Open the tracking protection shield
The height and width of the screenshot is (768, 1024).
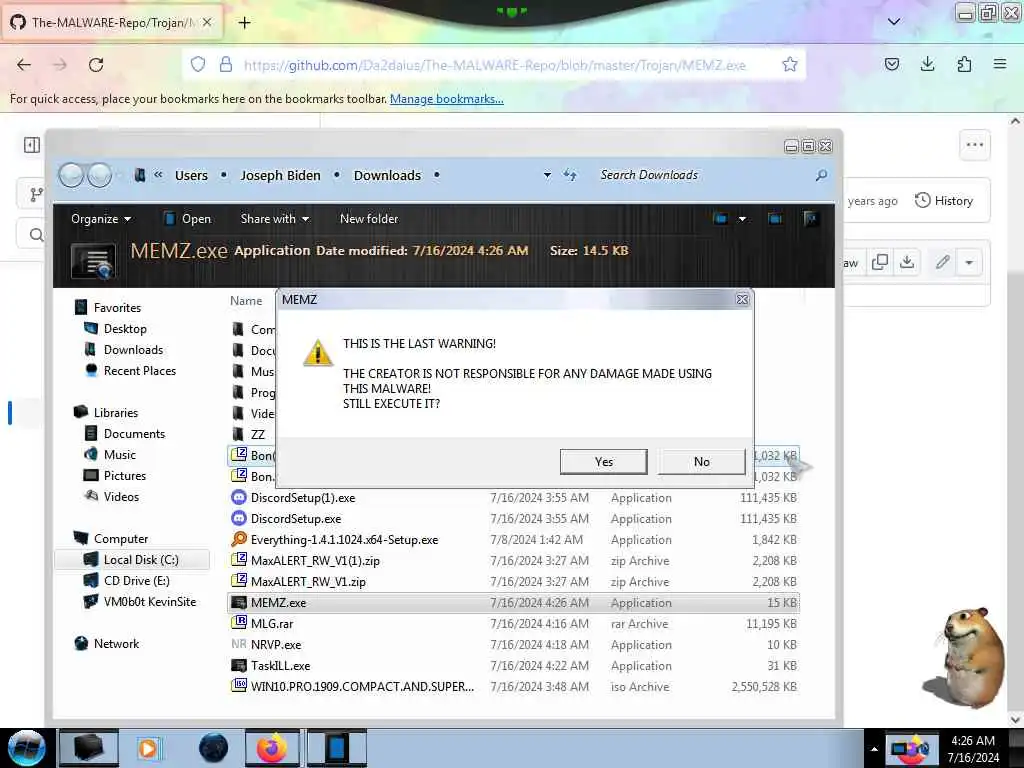(198, 64)
